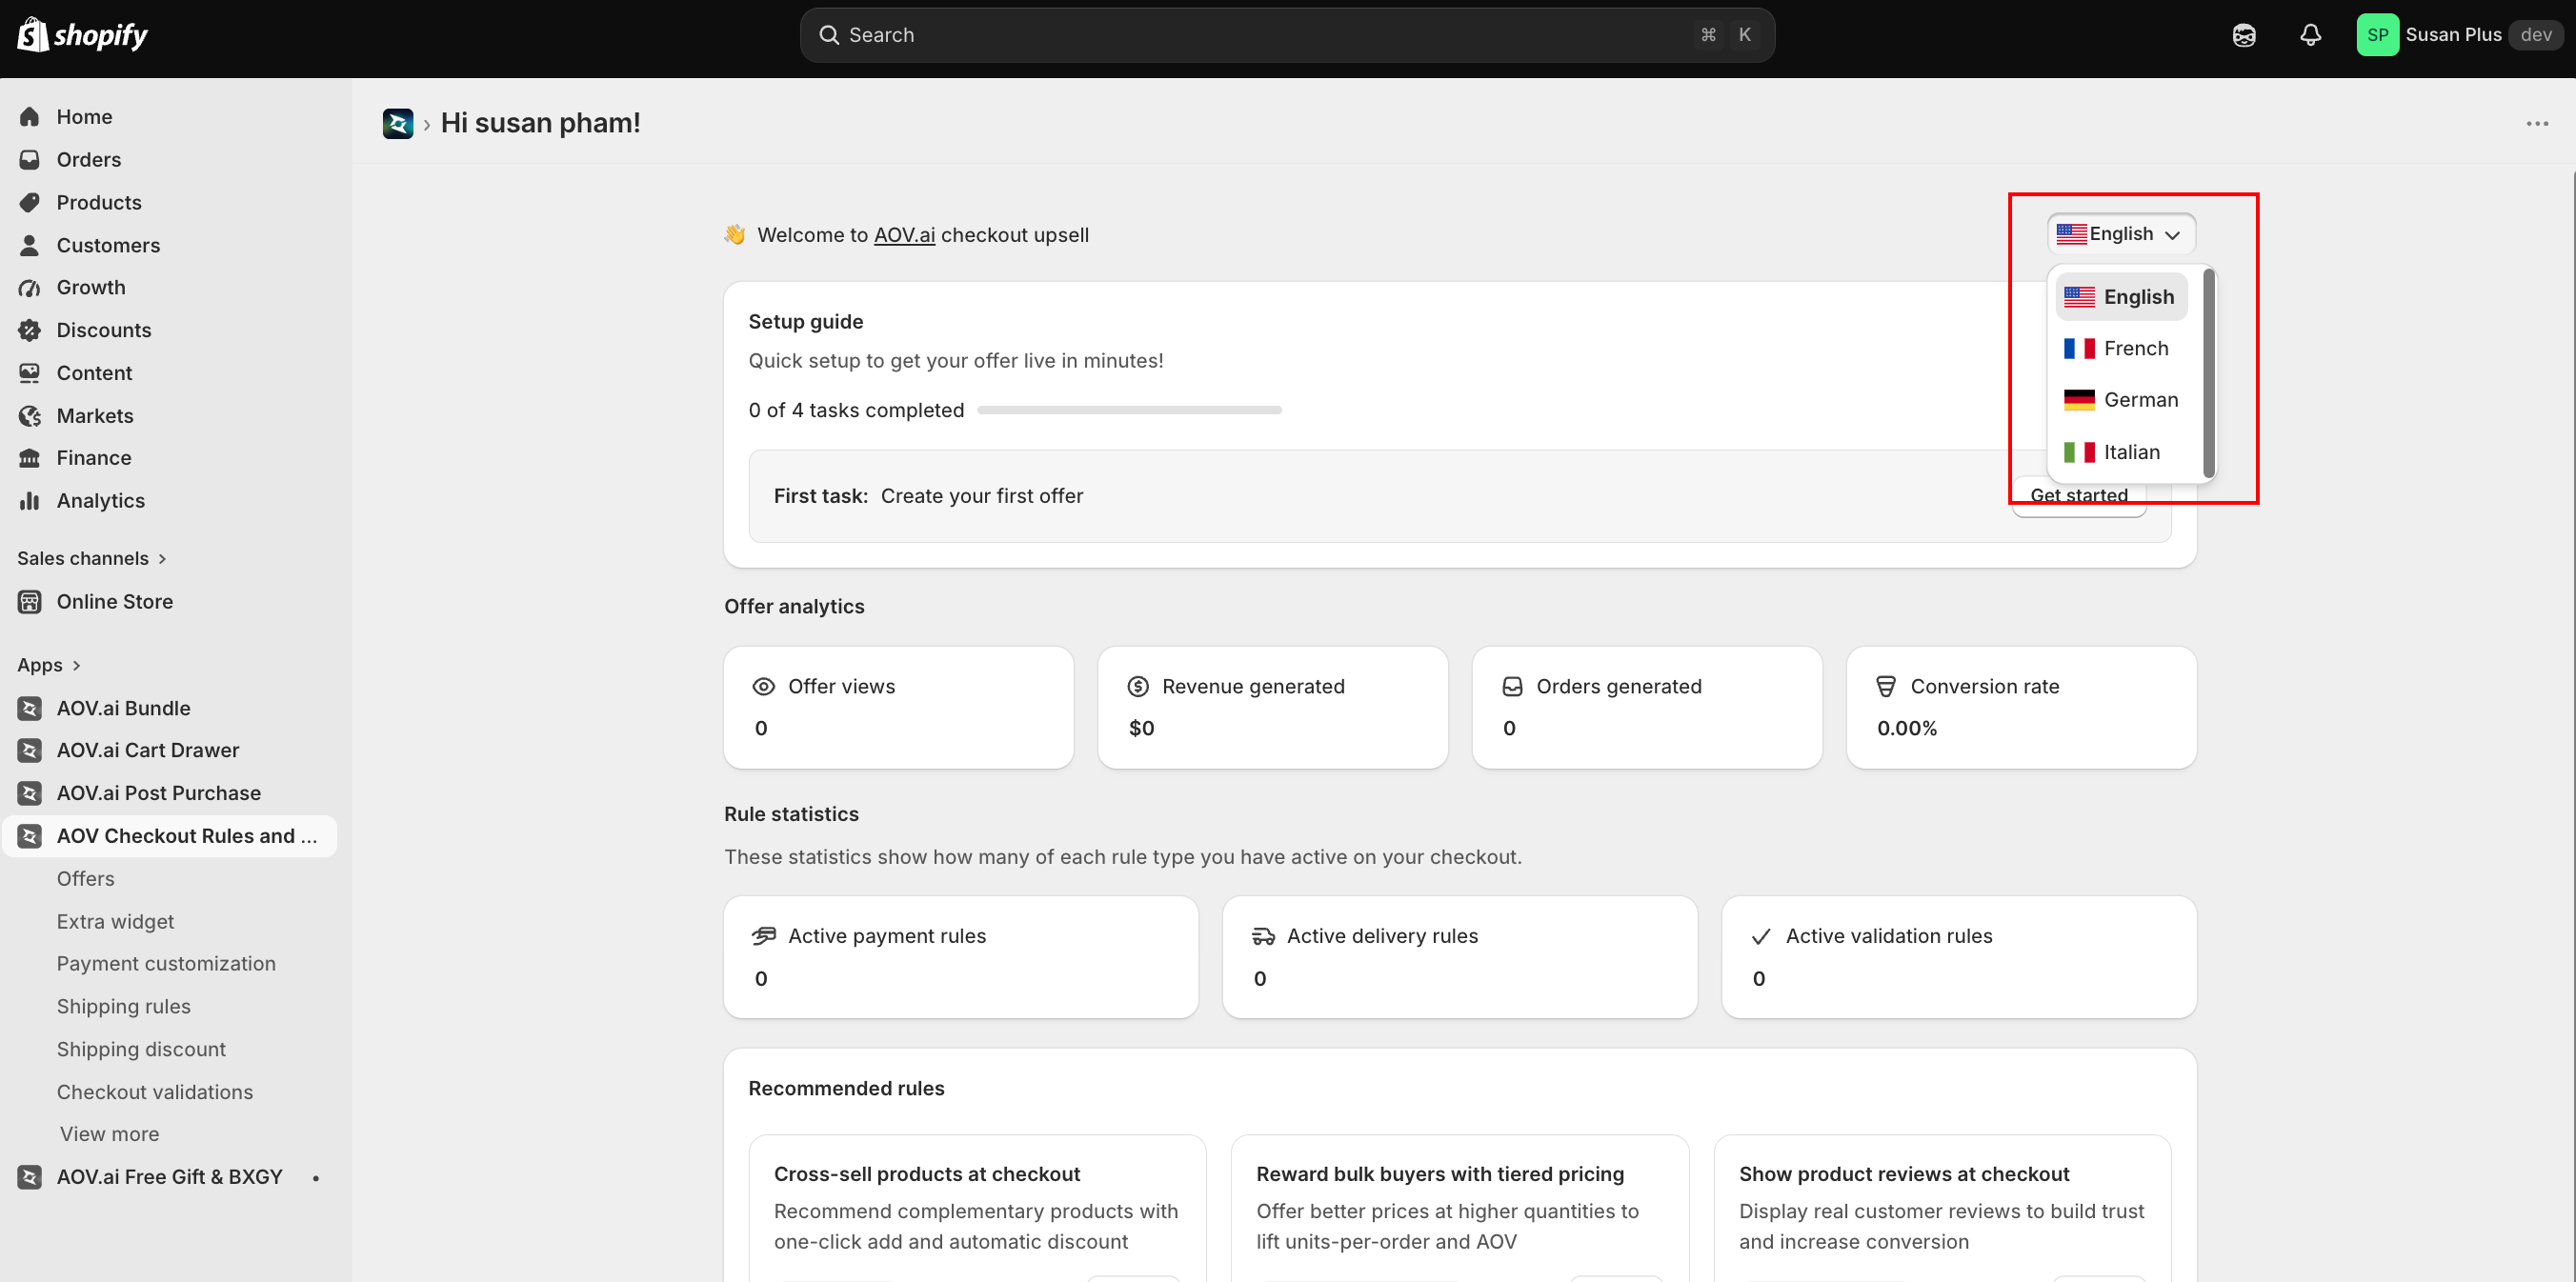Click the Products tag icon
Image resolution: width=2576 pixels, height=1282 pixels.
pos(30,203)
